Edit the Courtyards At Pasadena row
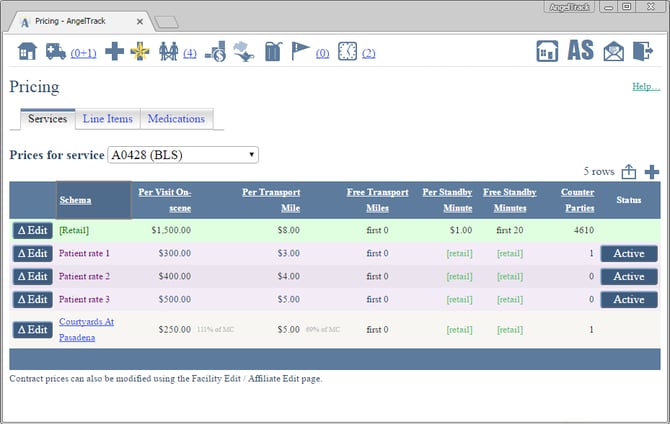This screenshot has width=670, height=424. pos(32,330)
